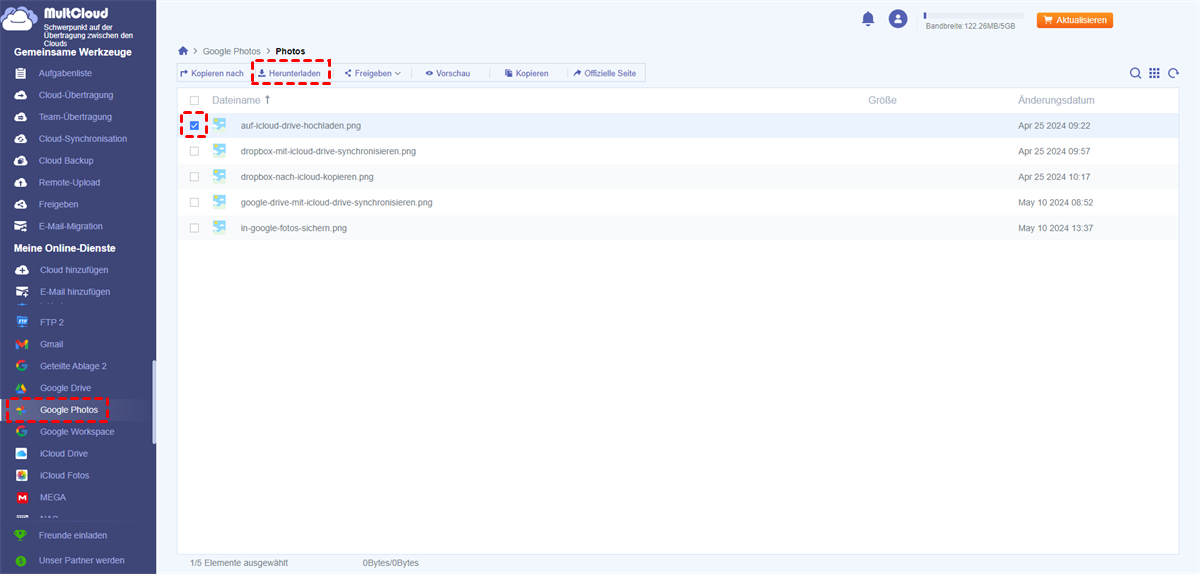
Task: Click date Apr 25 2024 10:17
Action: tap(1054, 177)
